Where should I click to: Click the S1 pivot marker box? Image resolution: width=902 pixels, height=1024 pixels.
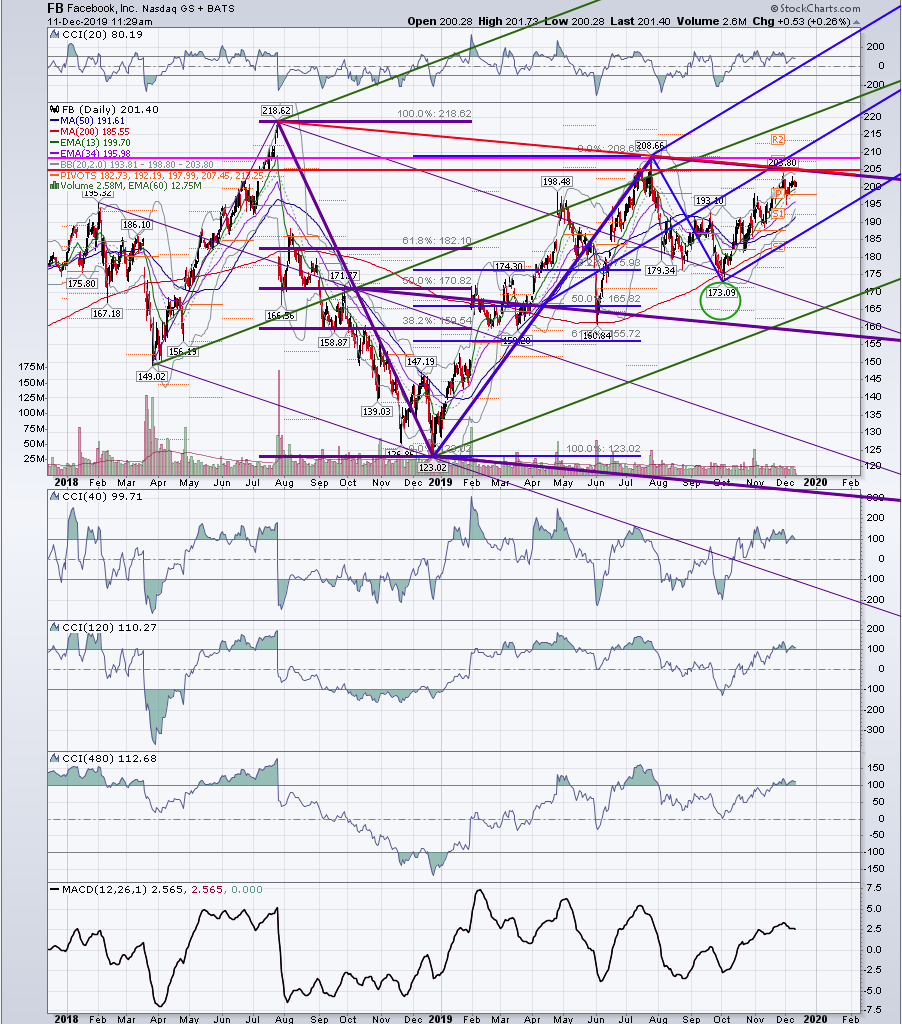coord(777,214)
